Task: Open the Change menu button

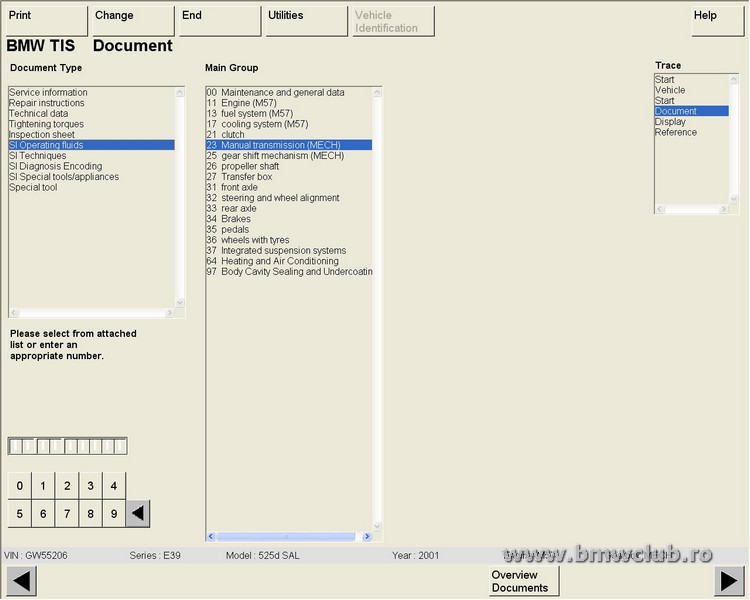Action: [133, 21]
